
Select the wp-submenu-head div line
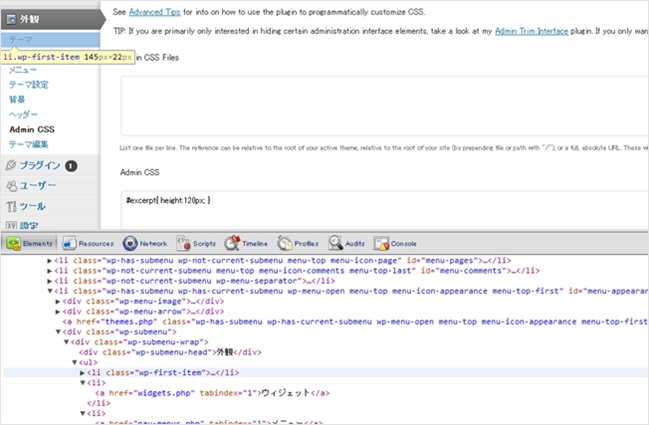click(170, 352)
